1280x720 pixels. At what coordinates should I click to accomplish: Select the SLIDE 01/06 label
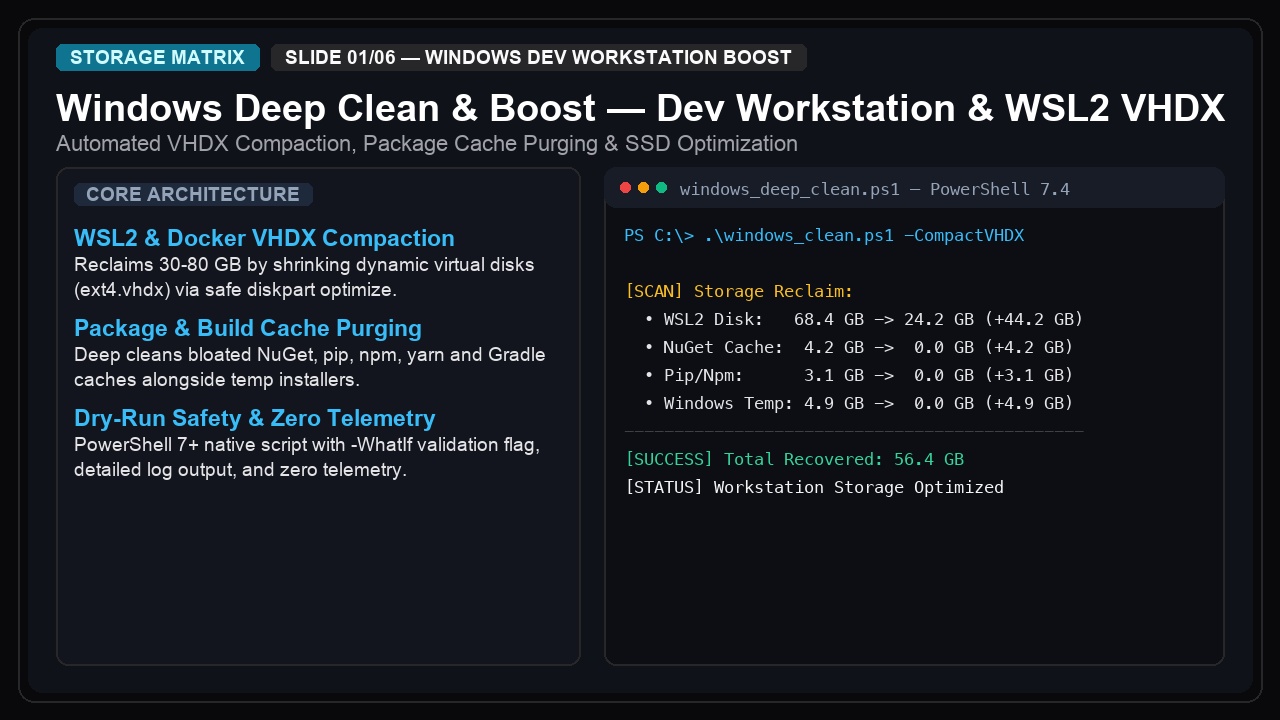tap(539, 58)
